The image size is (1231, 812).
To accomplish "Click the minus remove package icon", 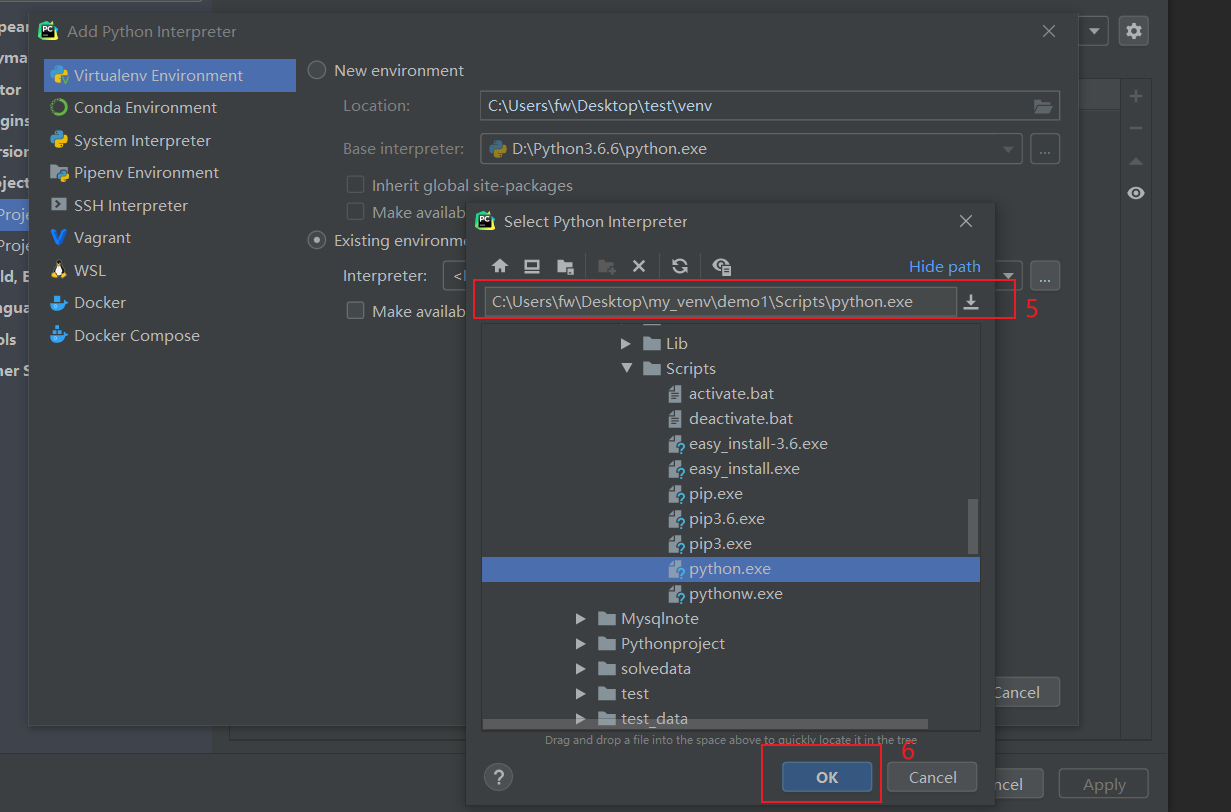I will (1135, 128).
